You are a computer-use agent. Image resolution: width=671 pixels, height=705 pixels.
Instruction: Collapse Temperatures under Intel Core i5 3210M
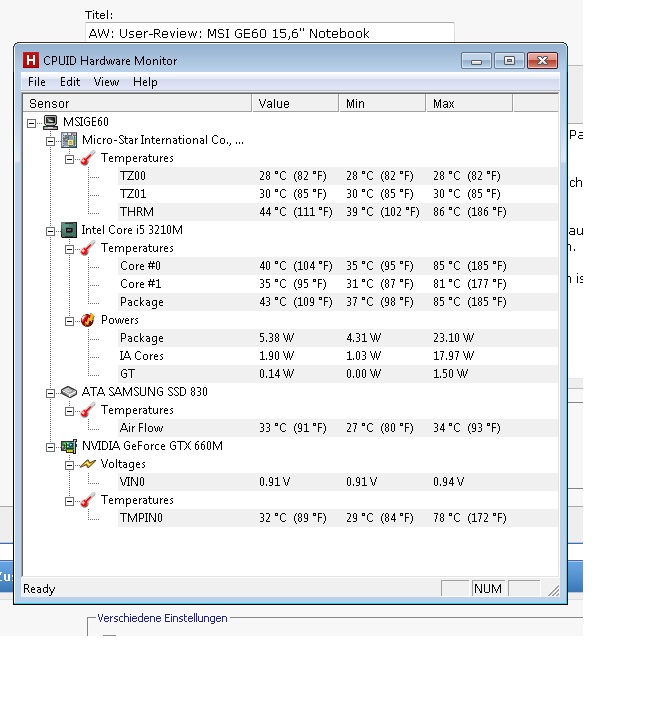pyautogui.click(x=69, y=249)
